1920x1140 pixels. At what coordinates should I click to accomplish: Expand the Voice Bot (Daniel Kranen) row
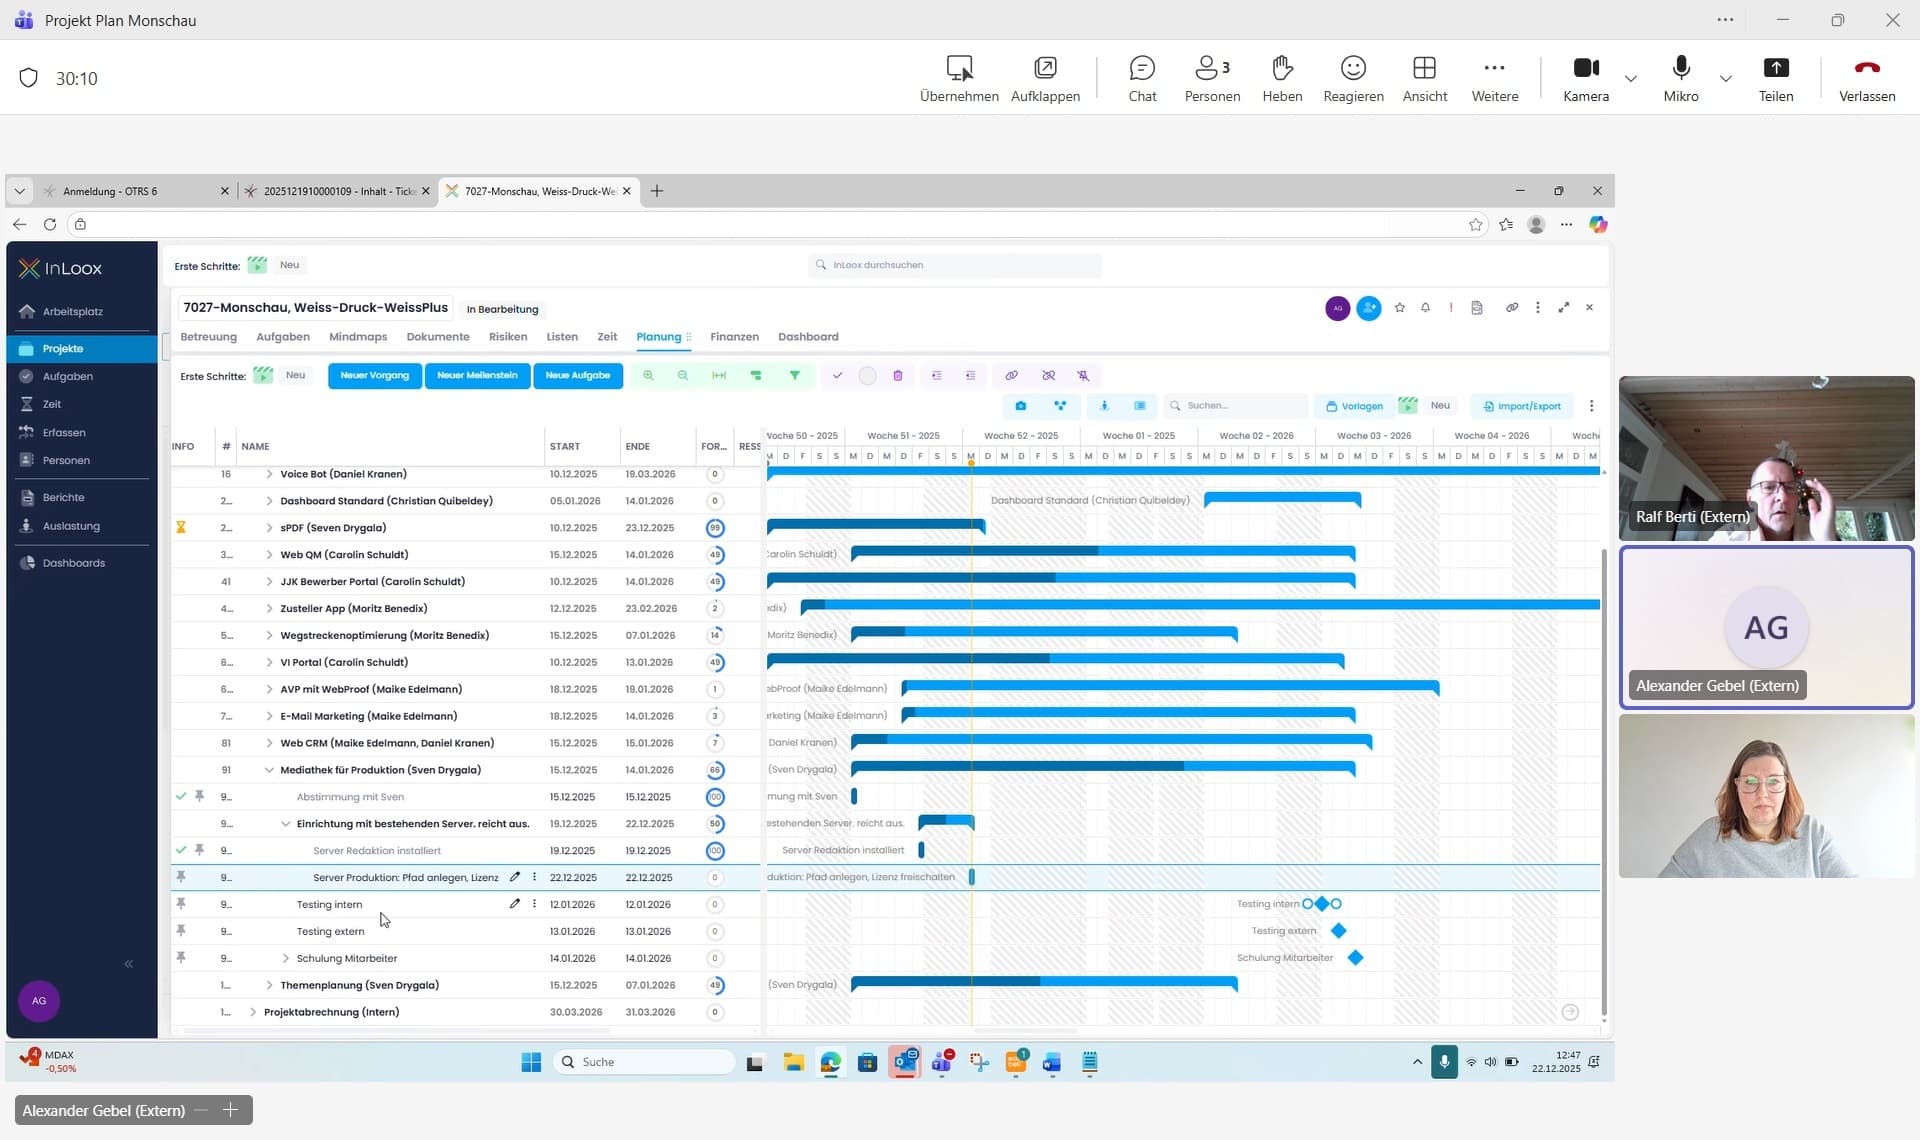tap(269, 475)
